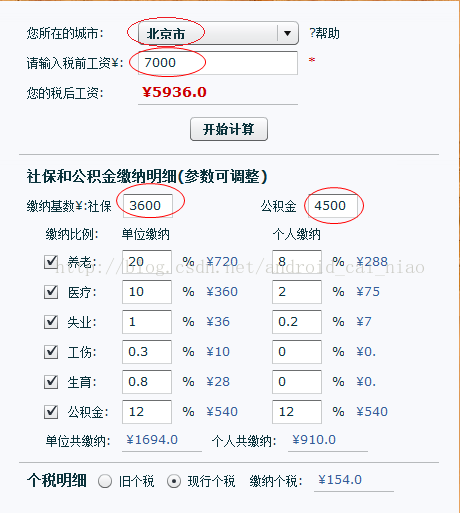
Task: Open the city dropdown showing 北京市
Action: click(218, 33)
